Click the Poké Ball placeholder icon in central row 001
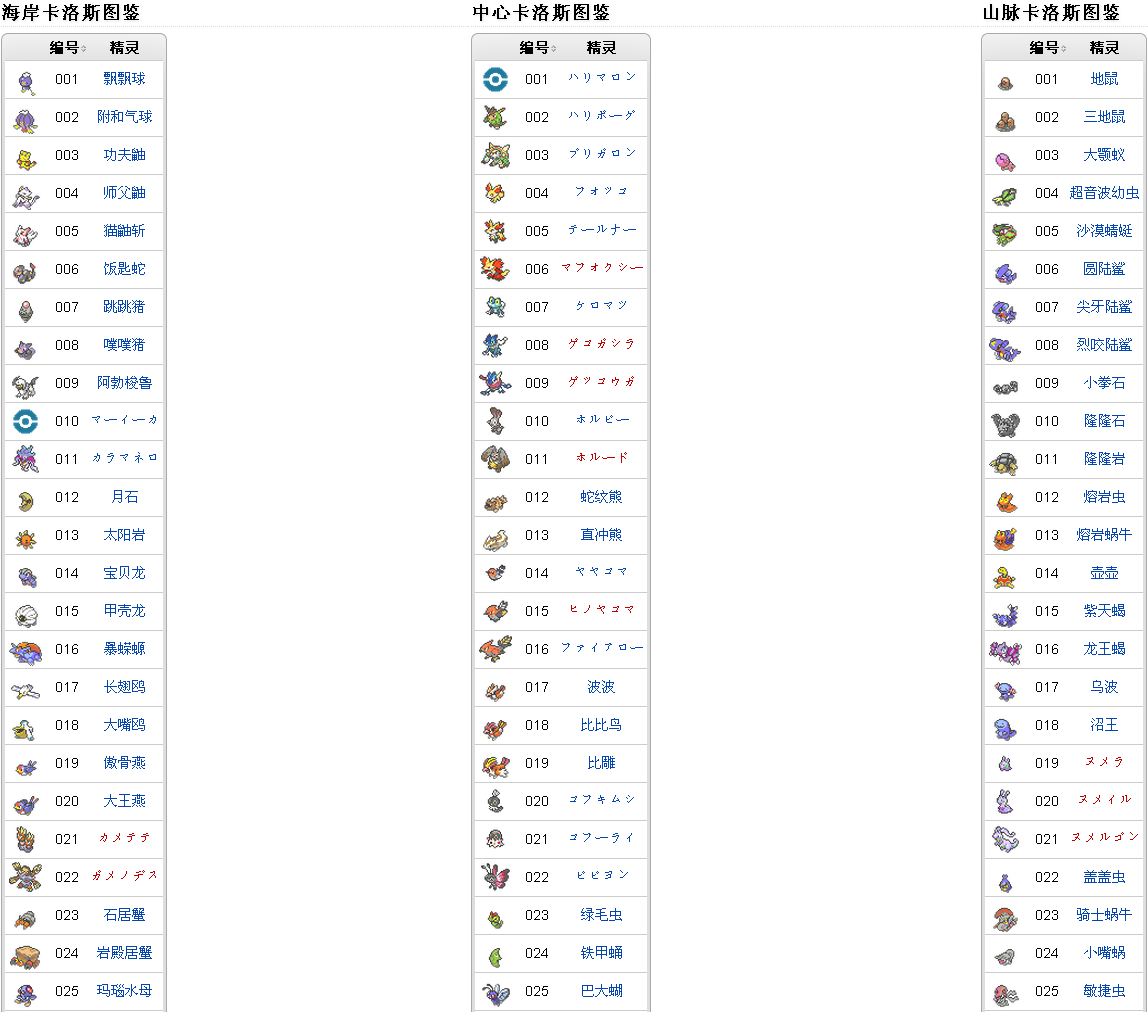The width and height of the screenshot is (1148, 1012). pos(495,79)
